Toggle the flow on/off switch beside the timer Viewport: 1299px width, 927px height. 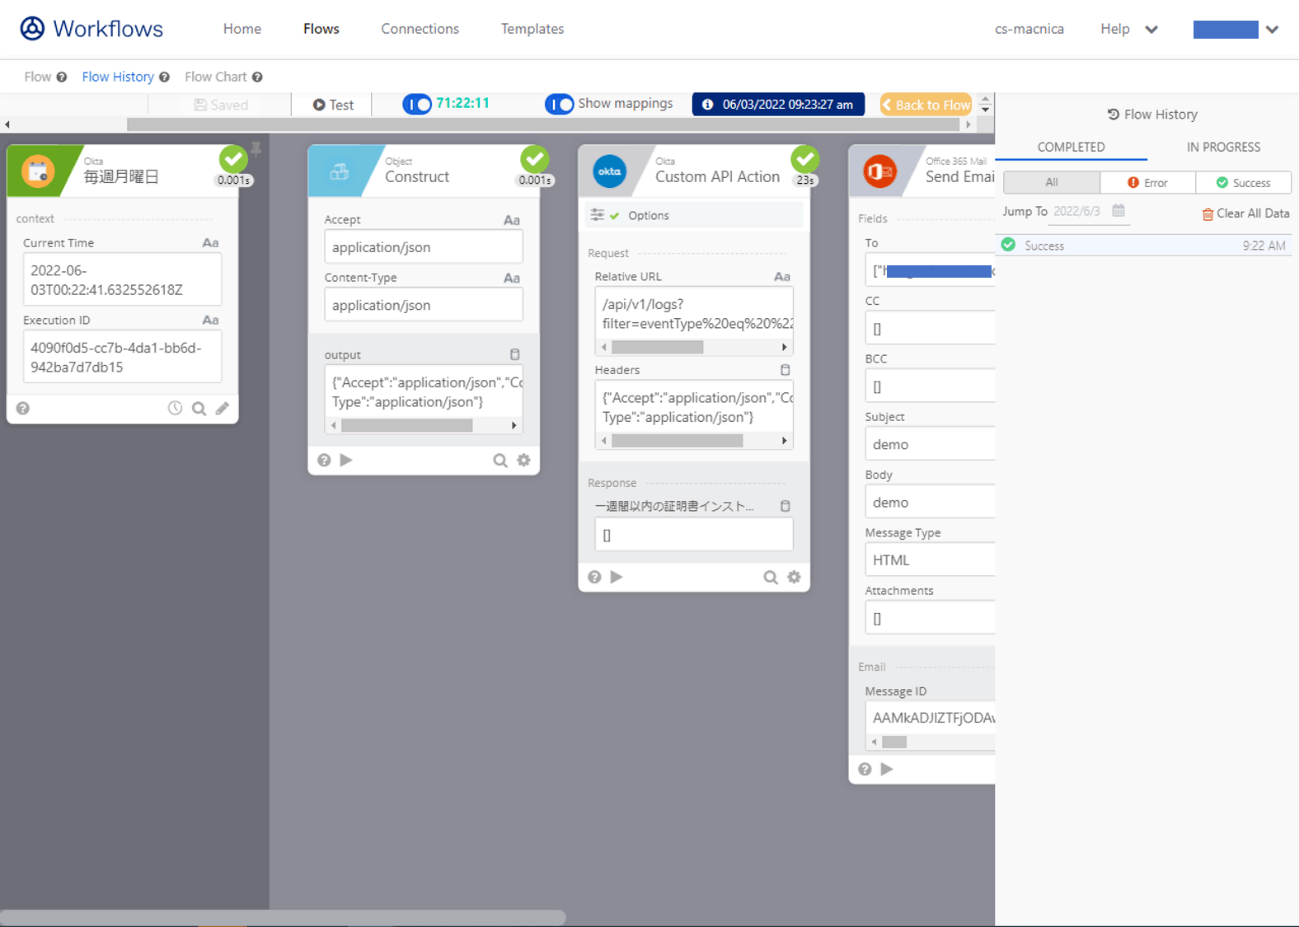point(417,104)
